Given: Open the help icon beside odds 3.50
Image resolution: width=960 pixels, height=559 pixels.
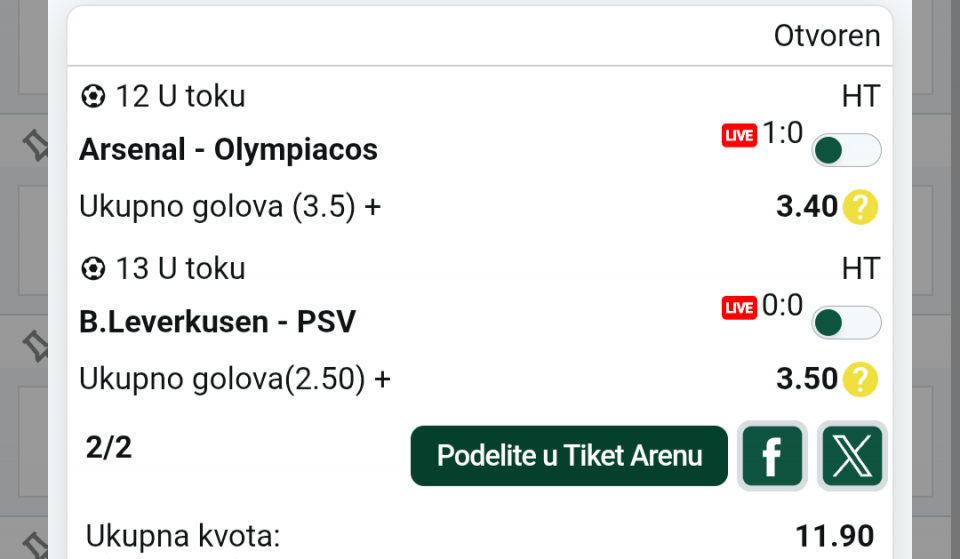Looking at the screenshot, I should click(x=860, y=379).
